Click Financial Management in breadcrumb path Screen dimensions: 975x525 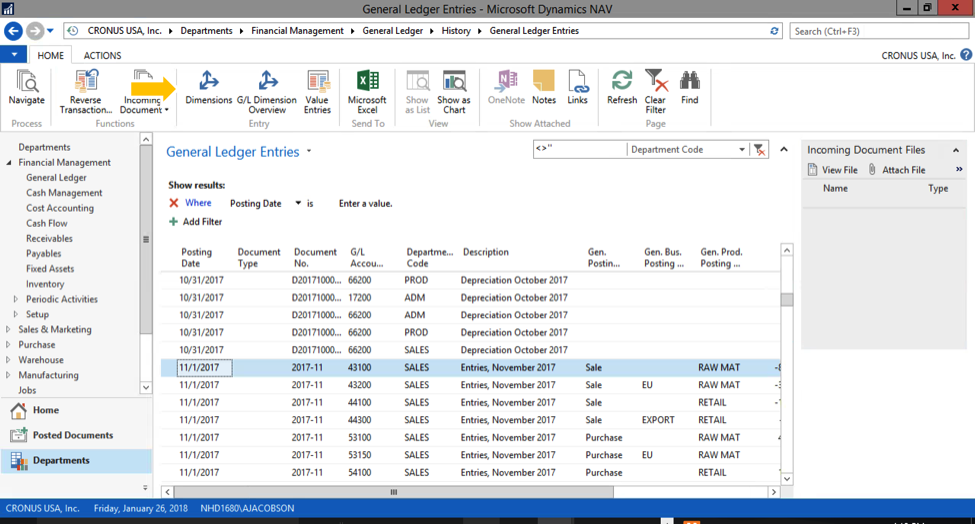[297, 30]
